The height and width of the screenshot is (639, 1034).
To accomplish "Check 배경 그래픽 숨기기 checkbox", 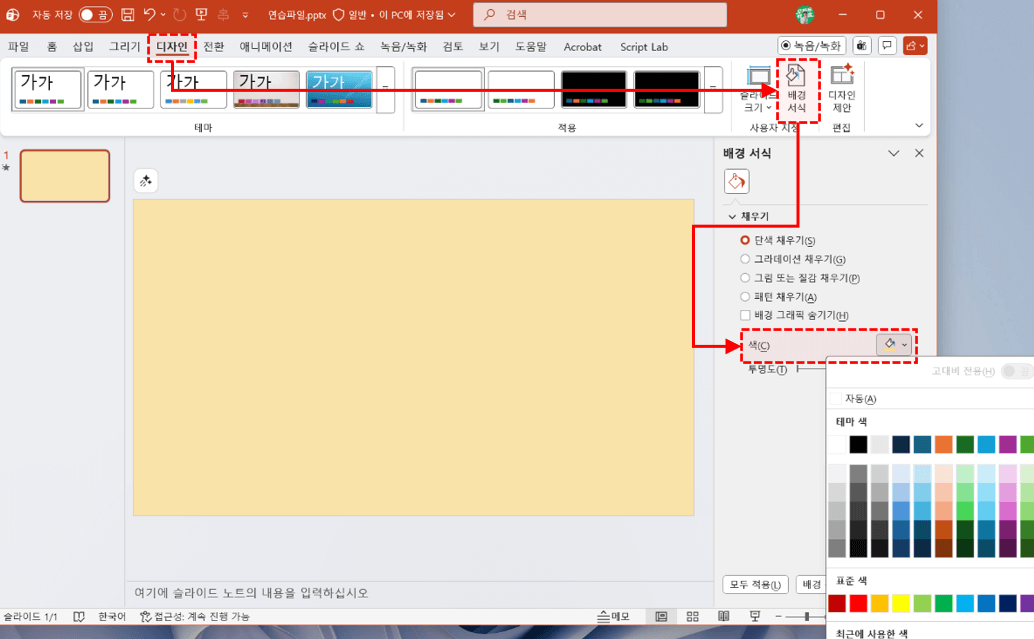I will (744, 315).
